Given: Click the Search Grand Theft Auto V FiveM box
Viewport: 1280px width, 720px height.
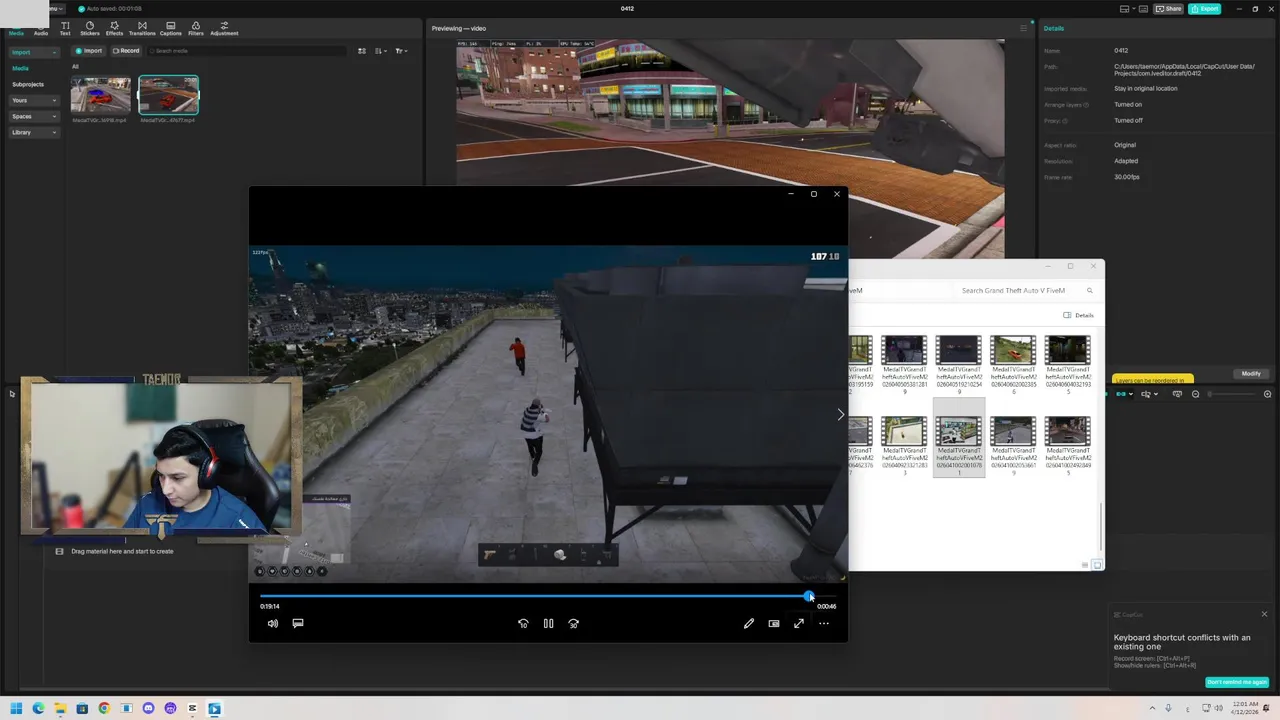Looking at the screenshot, I should tap(1024, 291).
